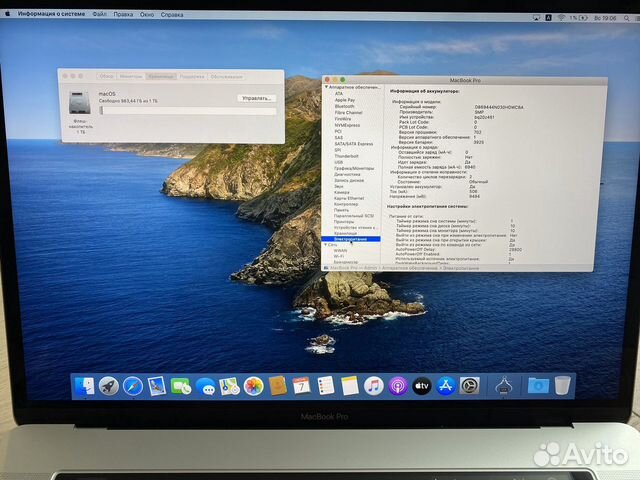Open the Файл menu
The height and width of the screenshot is (480, 640).
(x=99, y=14)
